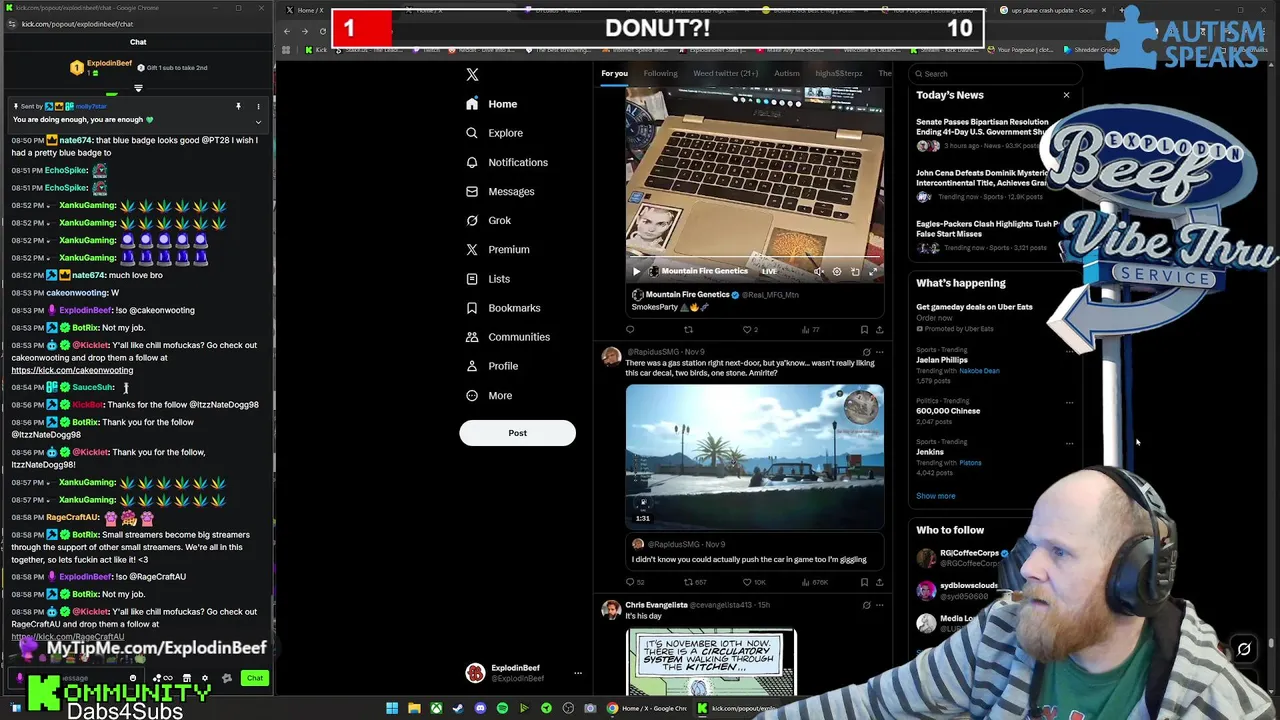The image size is (1280, 720).
Task: Open the Get gameday deals on Uber Eats promo
Action: 974,307
